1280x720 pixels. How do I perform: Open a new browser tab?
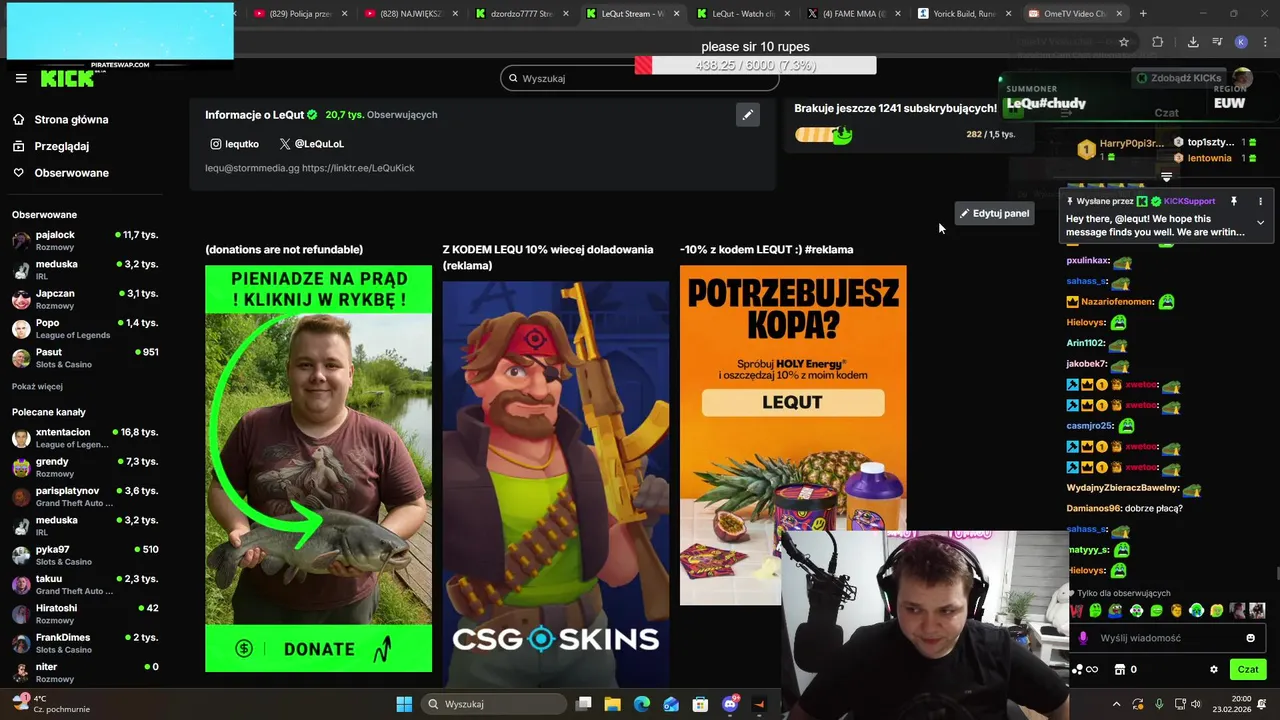(1143, 14)
